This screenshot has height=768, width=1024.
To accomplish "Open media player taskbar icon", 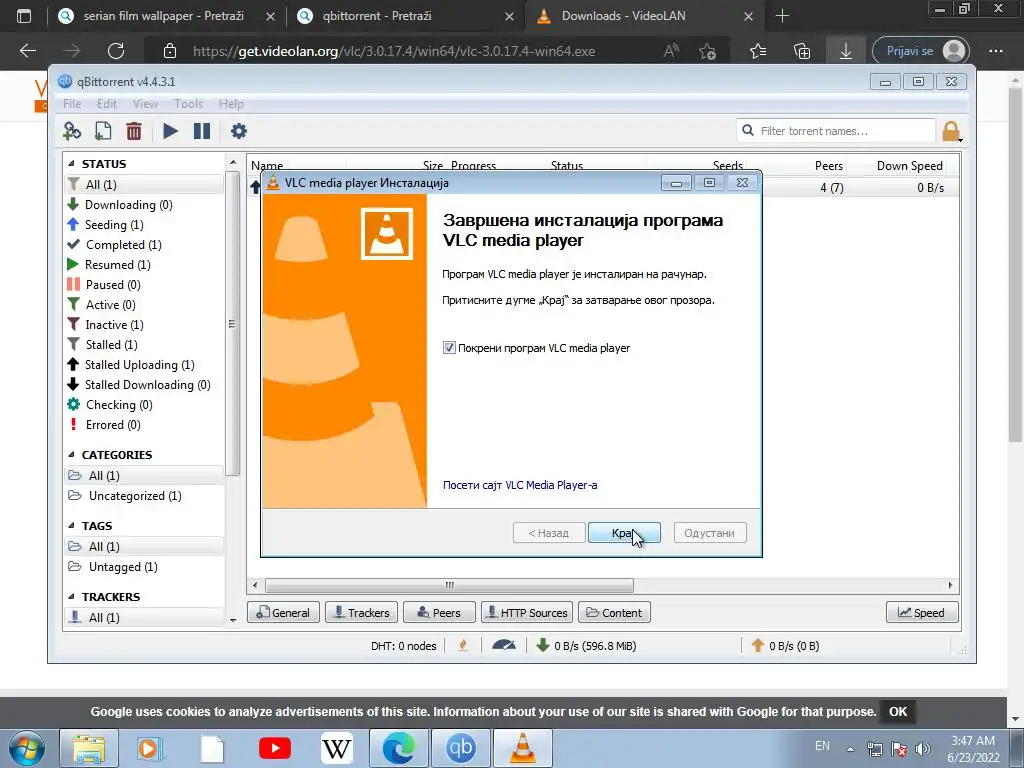I will pos(150,748).
